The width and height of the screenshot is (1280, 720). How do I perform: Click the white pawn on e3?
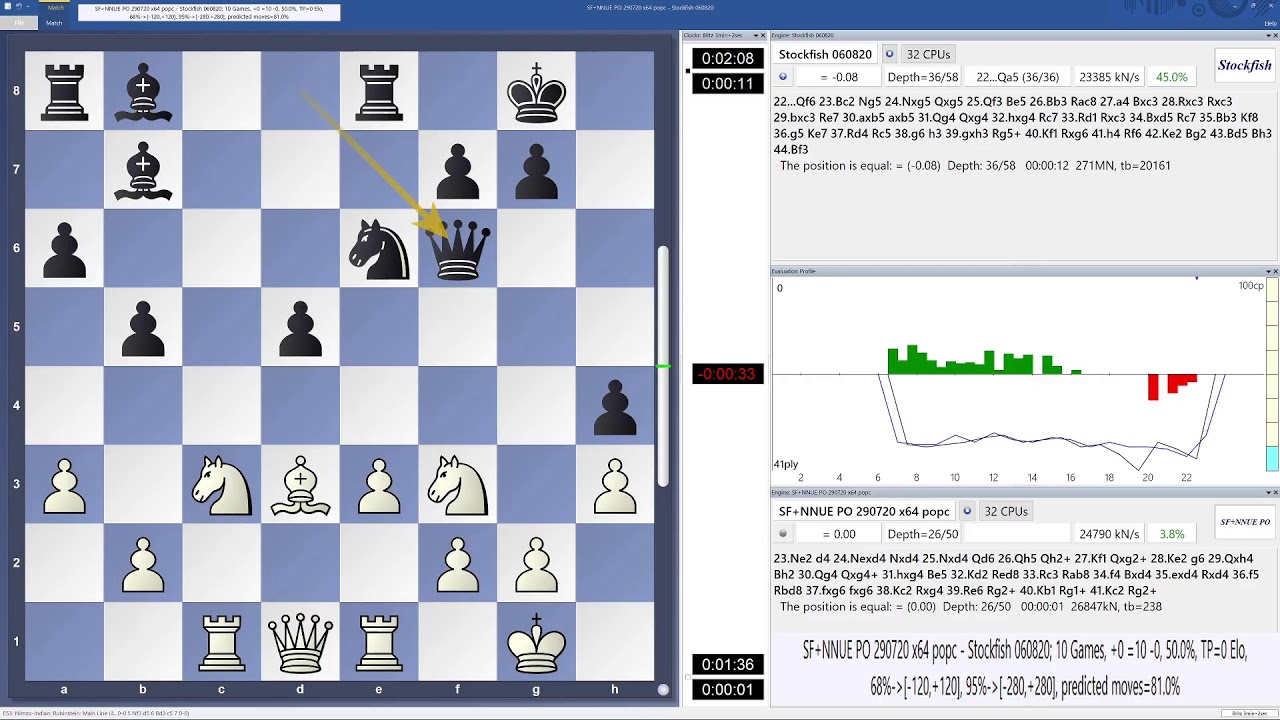pos(379,486)
